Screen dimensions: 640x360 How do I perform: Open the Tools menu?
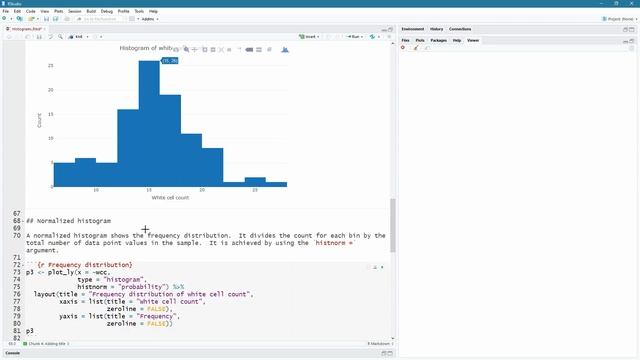pyautogui.click(x=139, y=11)
